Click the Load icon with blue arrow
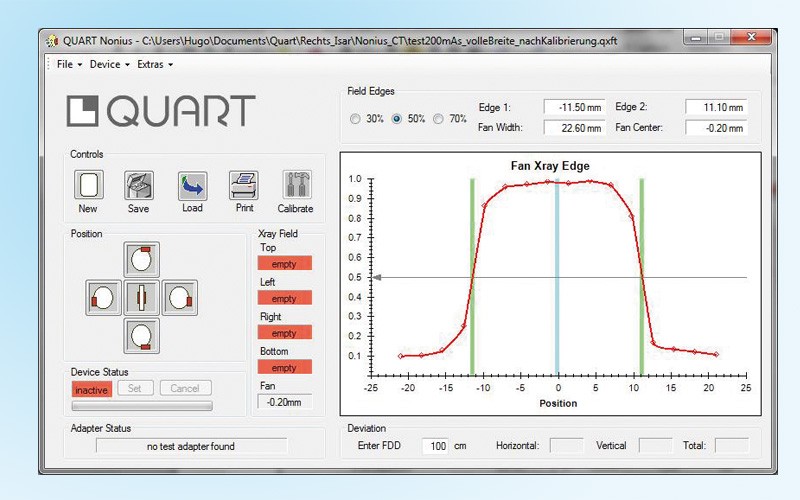Image resolution: width=800 pixels, height=500 pixels. pos(192,186)
